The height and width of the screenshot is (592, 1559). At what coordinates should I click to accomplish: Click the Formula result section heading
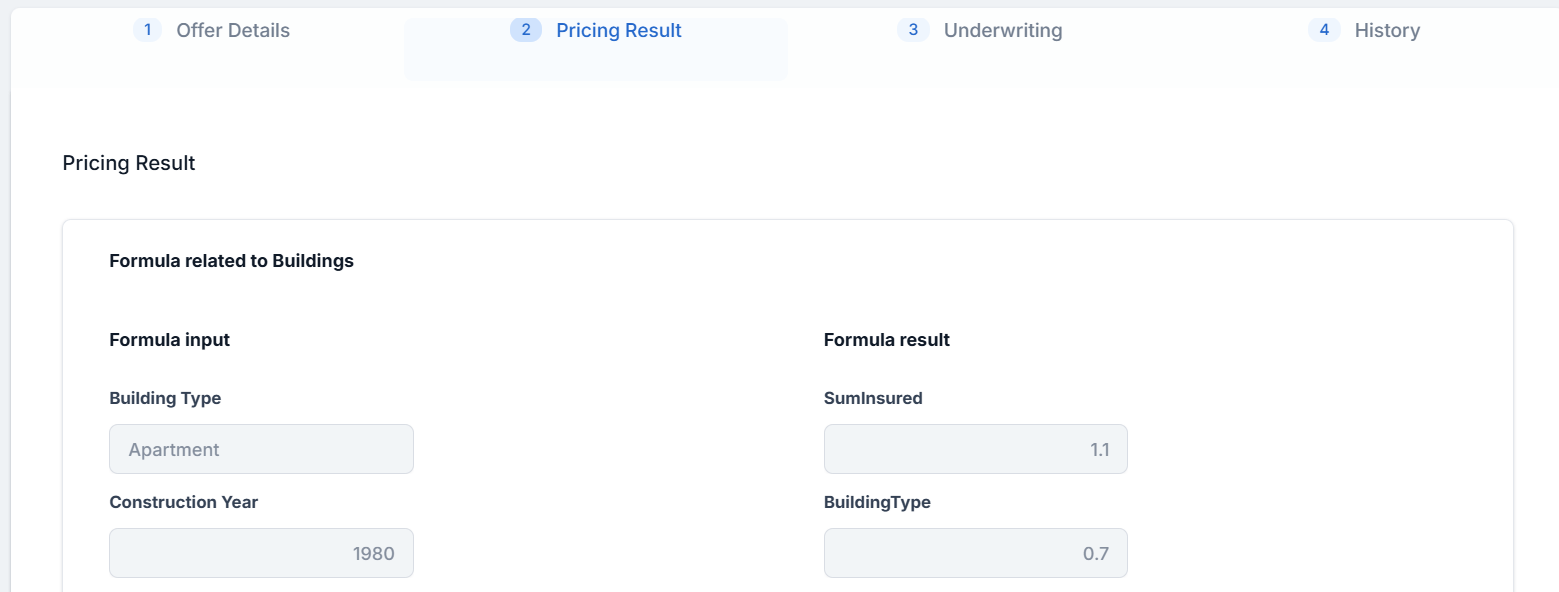pos(886,340)
